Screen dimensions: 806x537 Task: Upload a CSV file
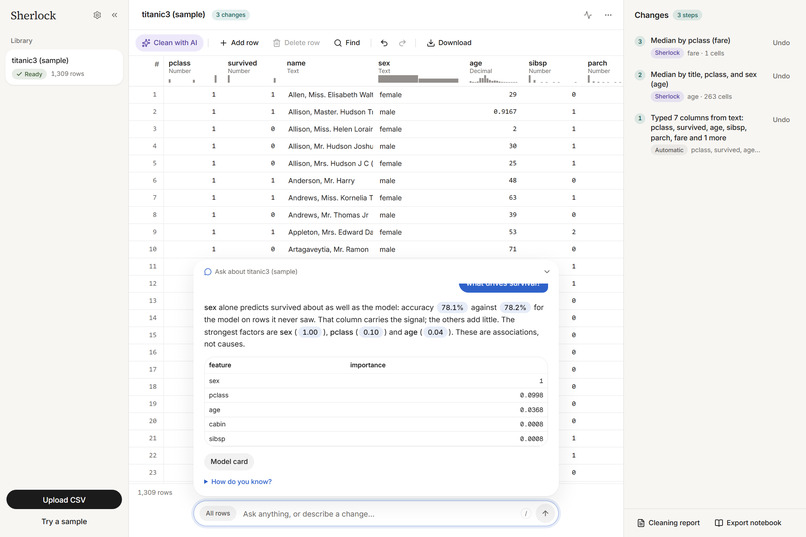(64, 499)
